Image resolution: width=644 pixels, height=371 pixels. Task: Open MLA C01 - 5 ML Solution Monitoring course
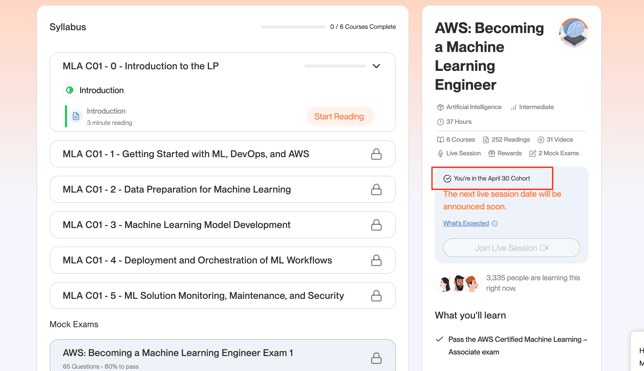click(x=223, y=295)
